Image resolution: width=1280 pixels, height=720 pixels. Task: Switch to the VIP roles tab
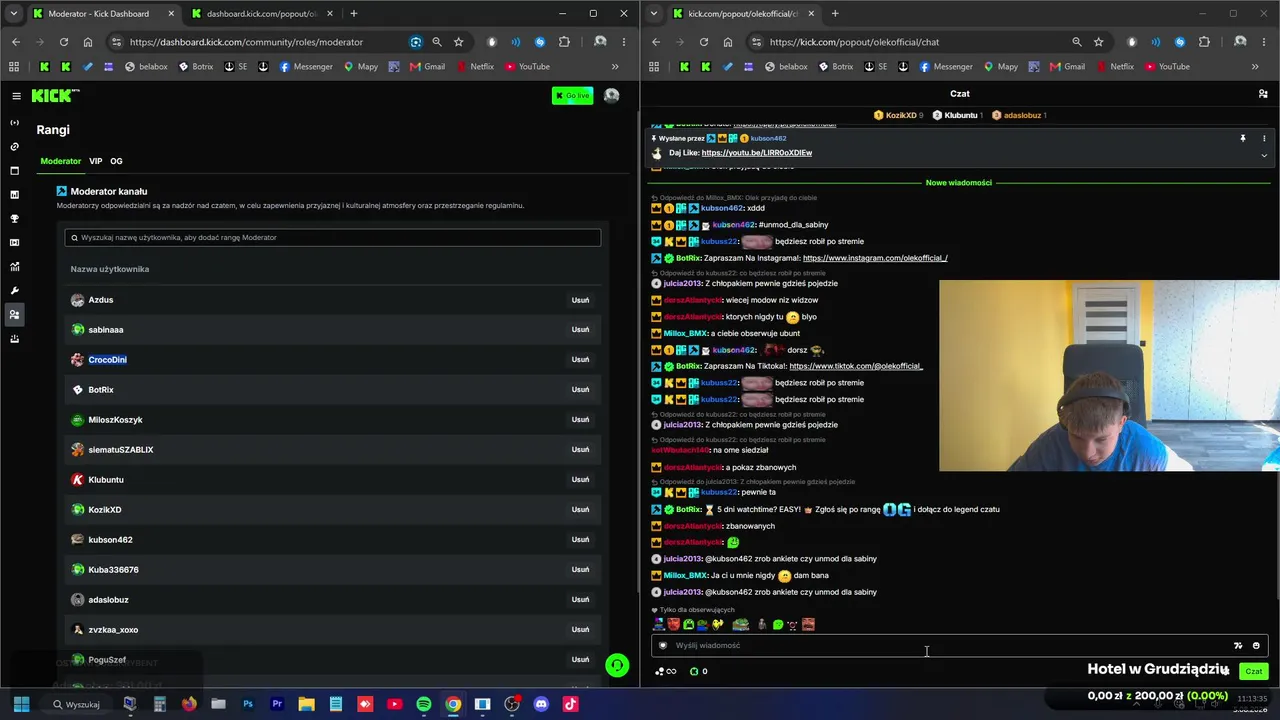pos(96,161)
